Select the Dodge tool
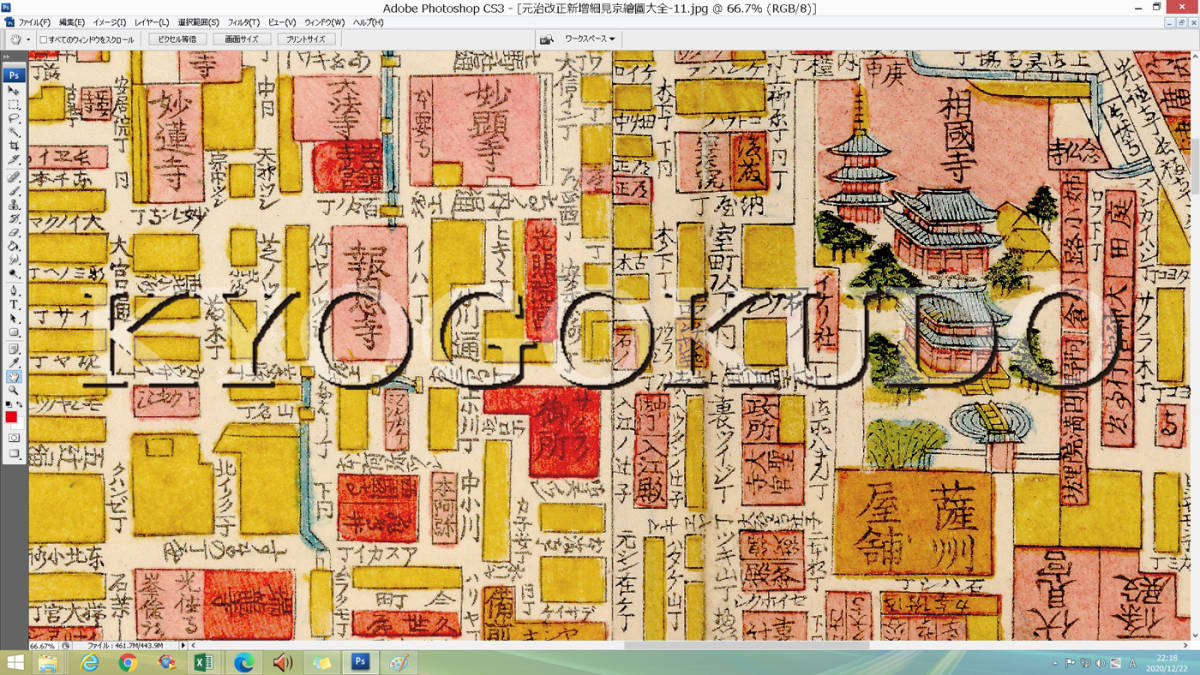Screen dimensions: 1200x675 13,273
